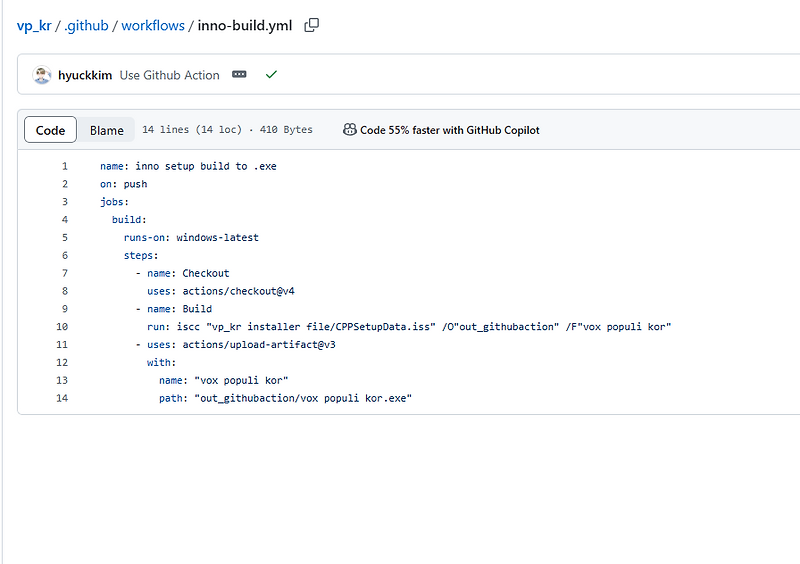Open 'Code 55% faster with GitHub Copilot' link

click(449, 130)
